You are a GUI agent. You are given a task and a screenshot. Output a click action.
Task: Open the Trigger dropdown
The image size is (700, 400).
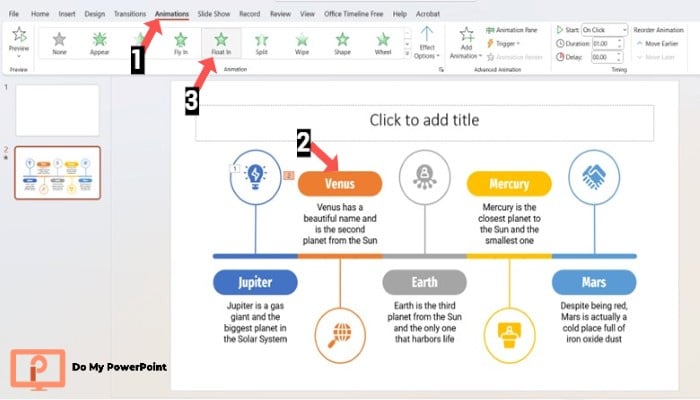tap(504, 43)
